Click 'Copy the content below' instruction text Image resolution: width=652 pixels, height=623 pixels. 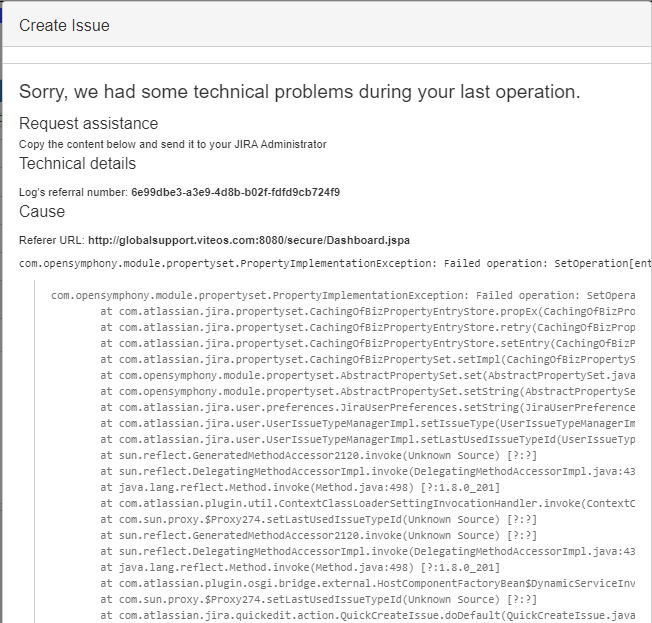click(173, 144)
